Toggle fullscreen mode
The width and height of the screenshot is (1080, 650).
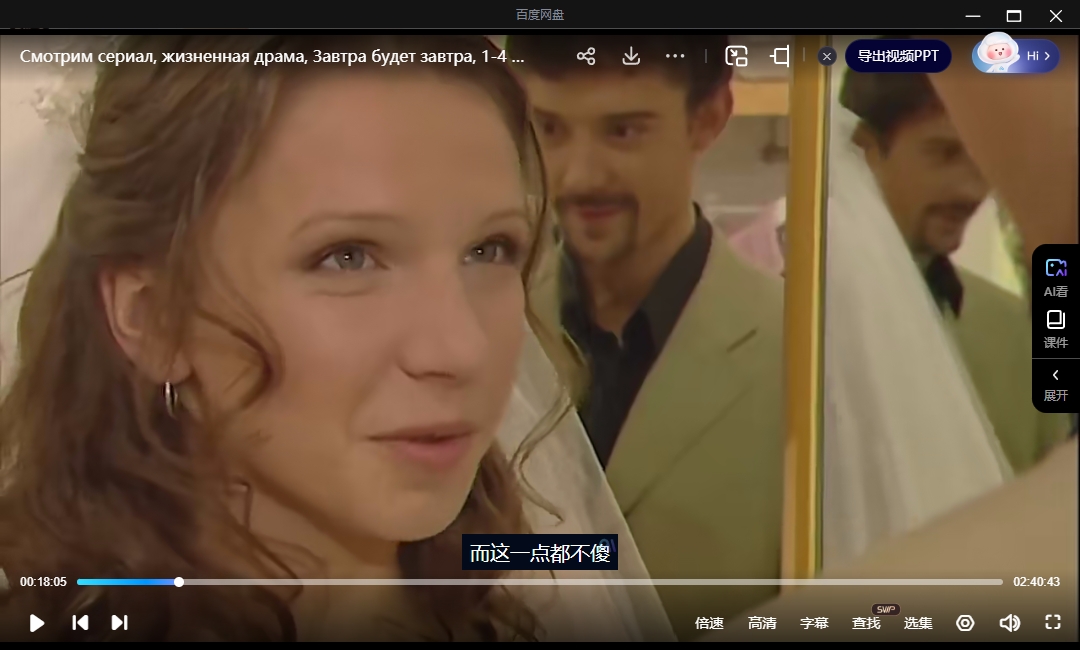(x=1053, y=622)
